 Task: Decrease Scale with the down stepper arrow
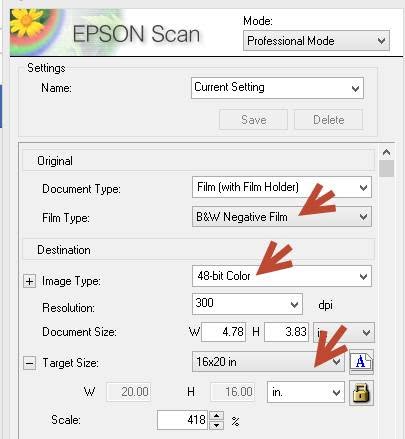point(217,425)
